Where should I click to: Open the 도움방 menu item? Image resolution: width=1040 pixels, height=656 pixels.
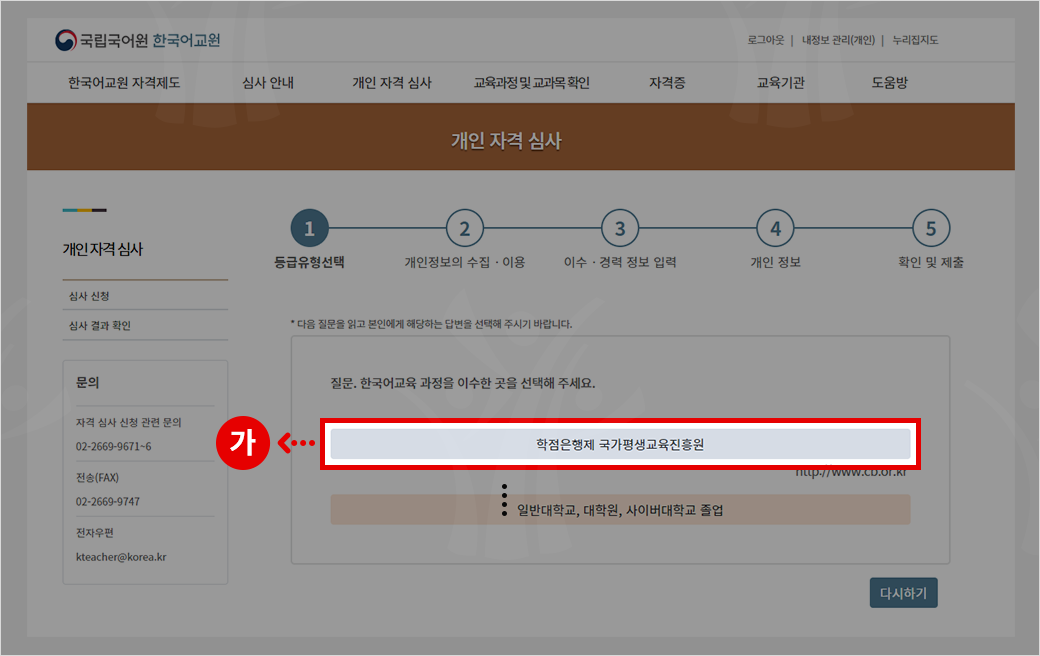pos(889,83)
